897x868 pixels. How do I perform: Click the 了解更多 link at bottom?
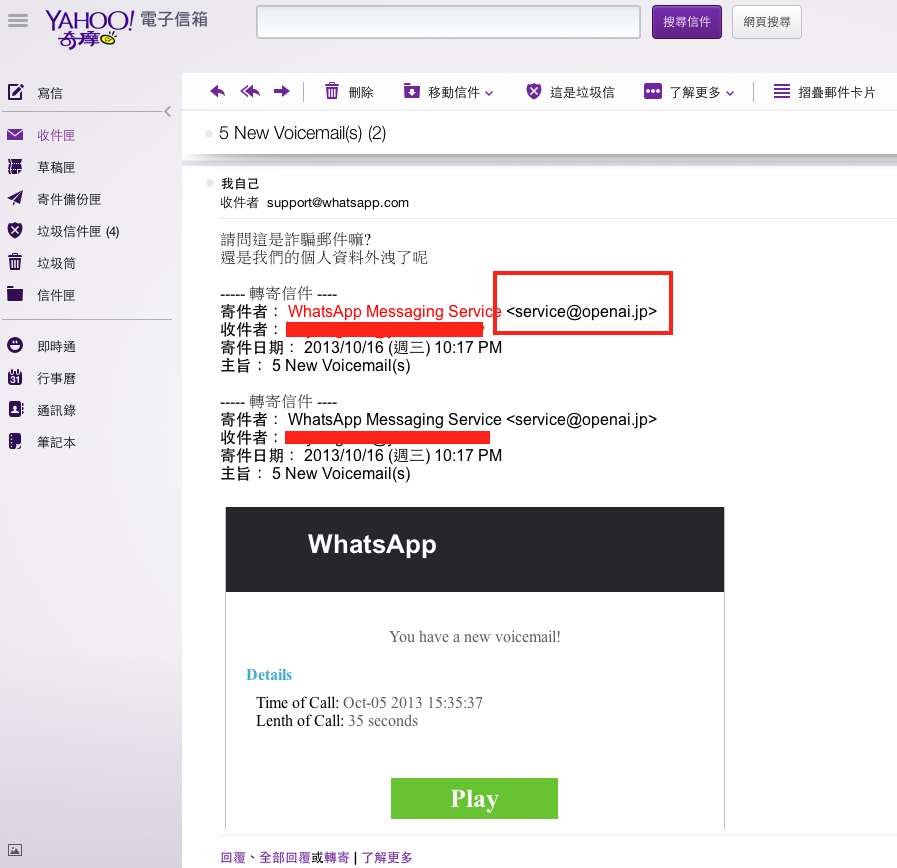[x=387, y=857]
